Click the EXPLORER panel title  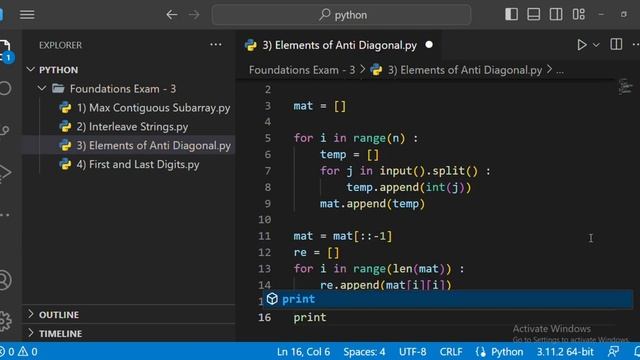[x=60, y=45]
